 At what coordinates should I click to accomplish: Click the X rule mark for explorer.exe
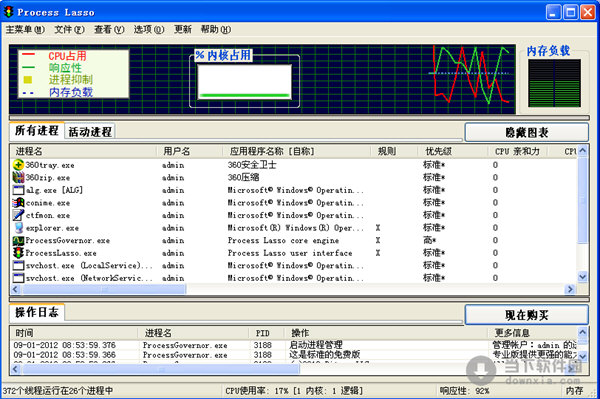pyautogui.click(x=378, y=228)
